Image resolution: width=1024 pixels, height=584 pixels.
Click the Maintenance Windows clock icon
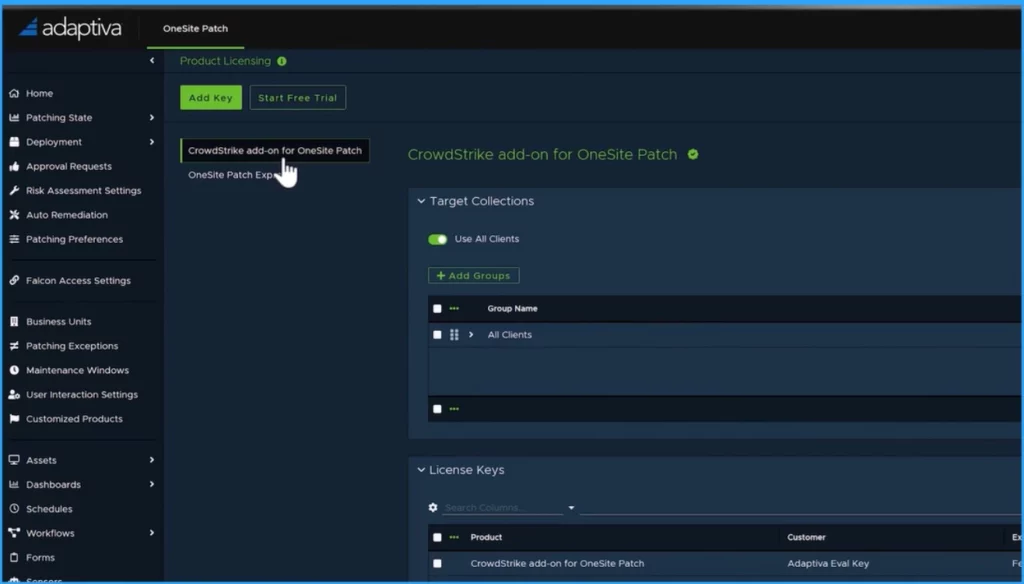(14, 370)
